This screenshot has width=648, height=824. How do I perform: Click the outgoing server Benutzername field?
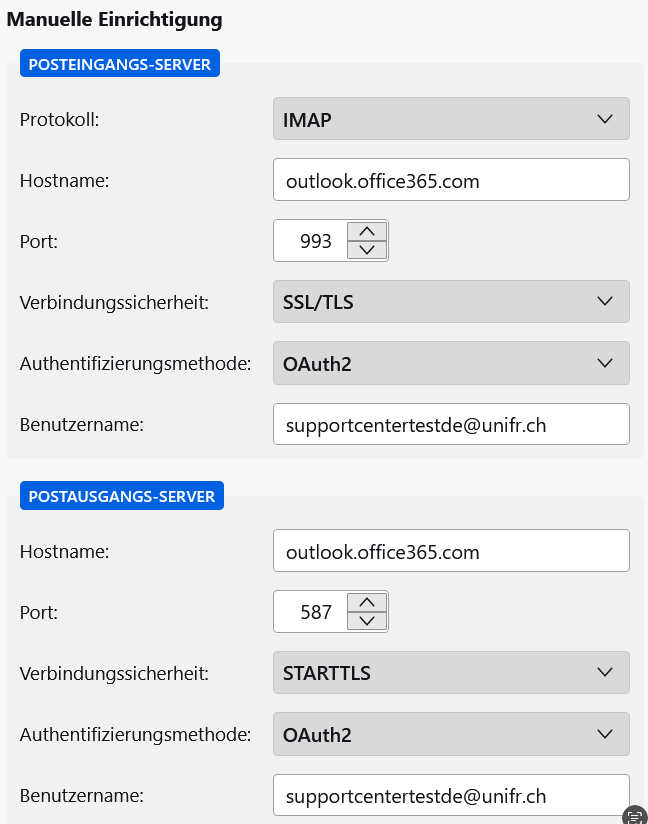(451, 796)
